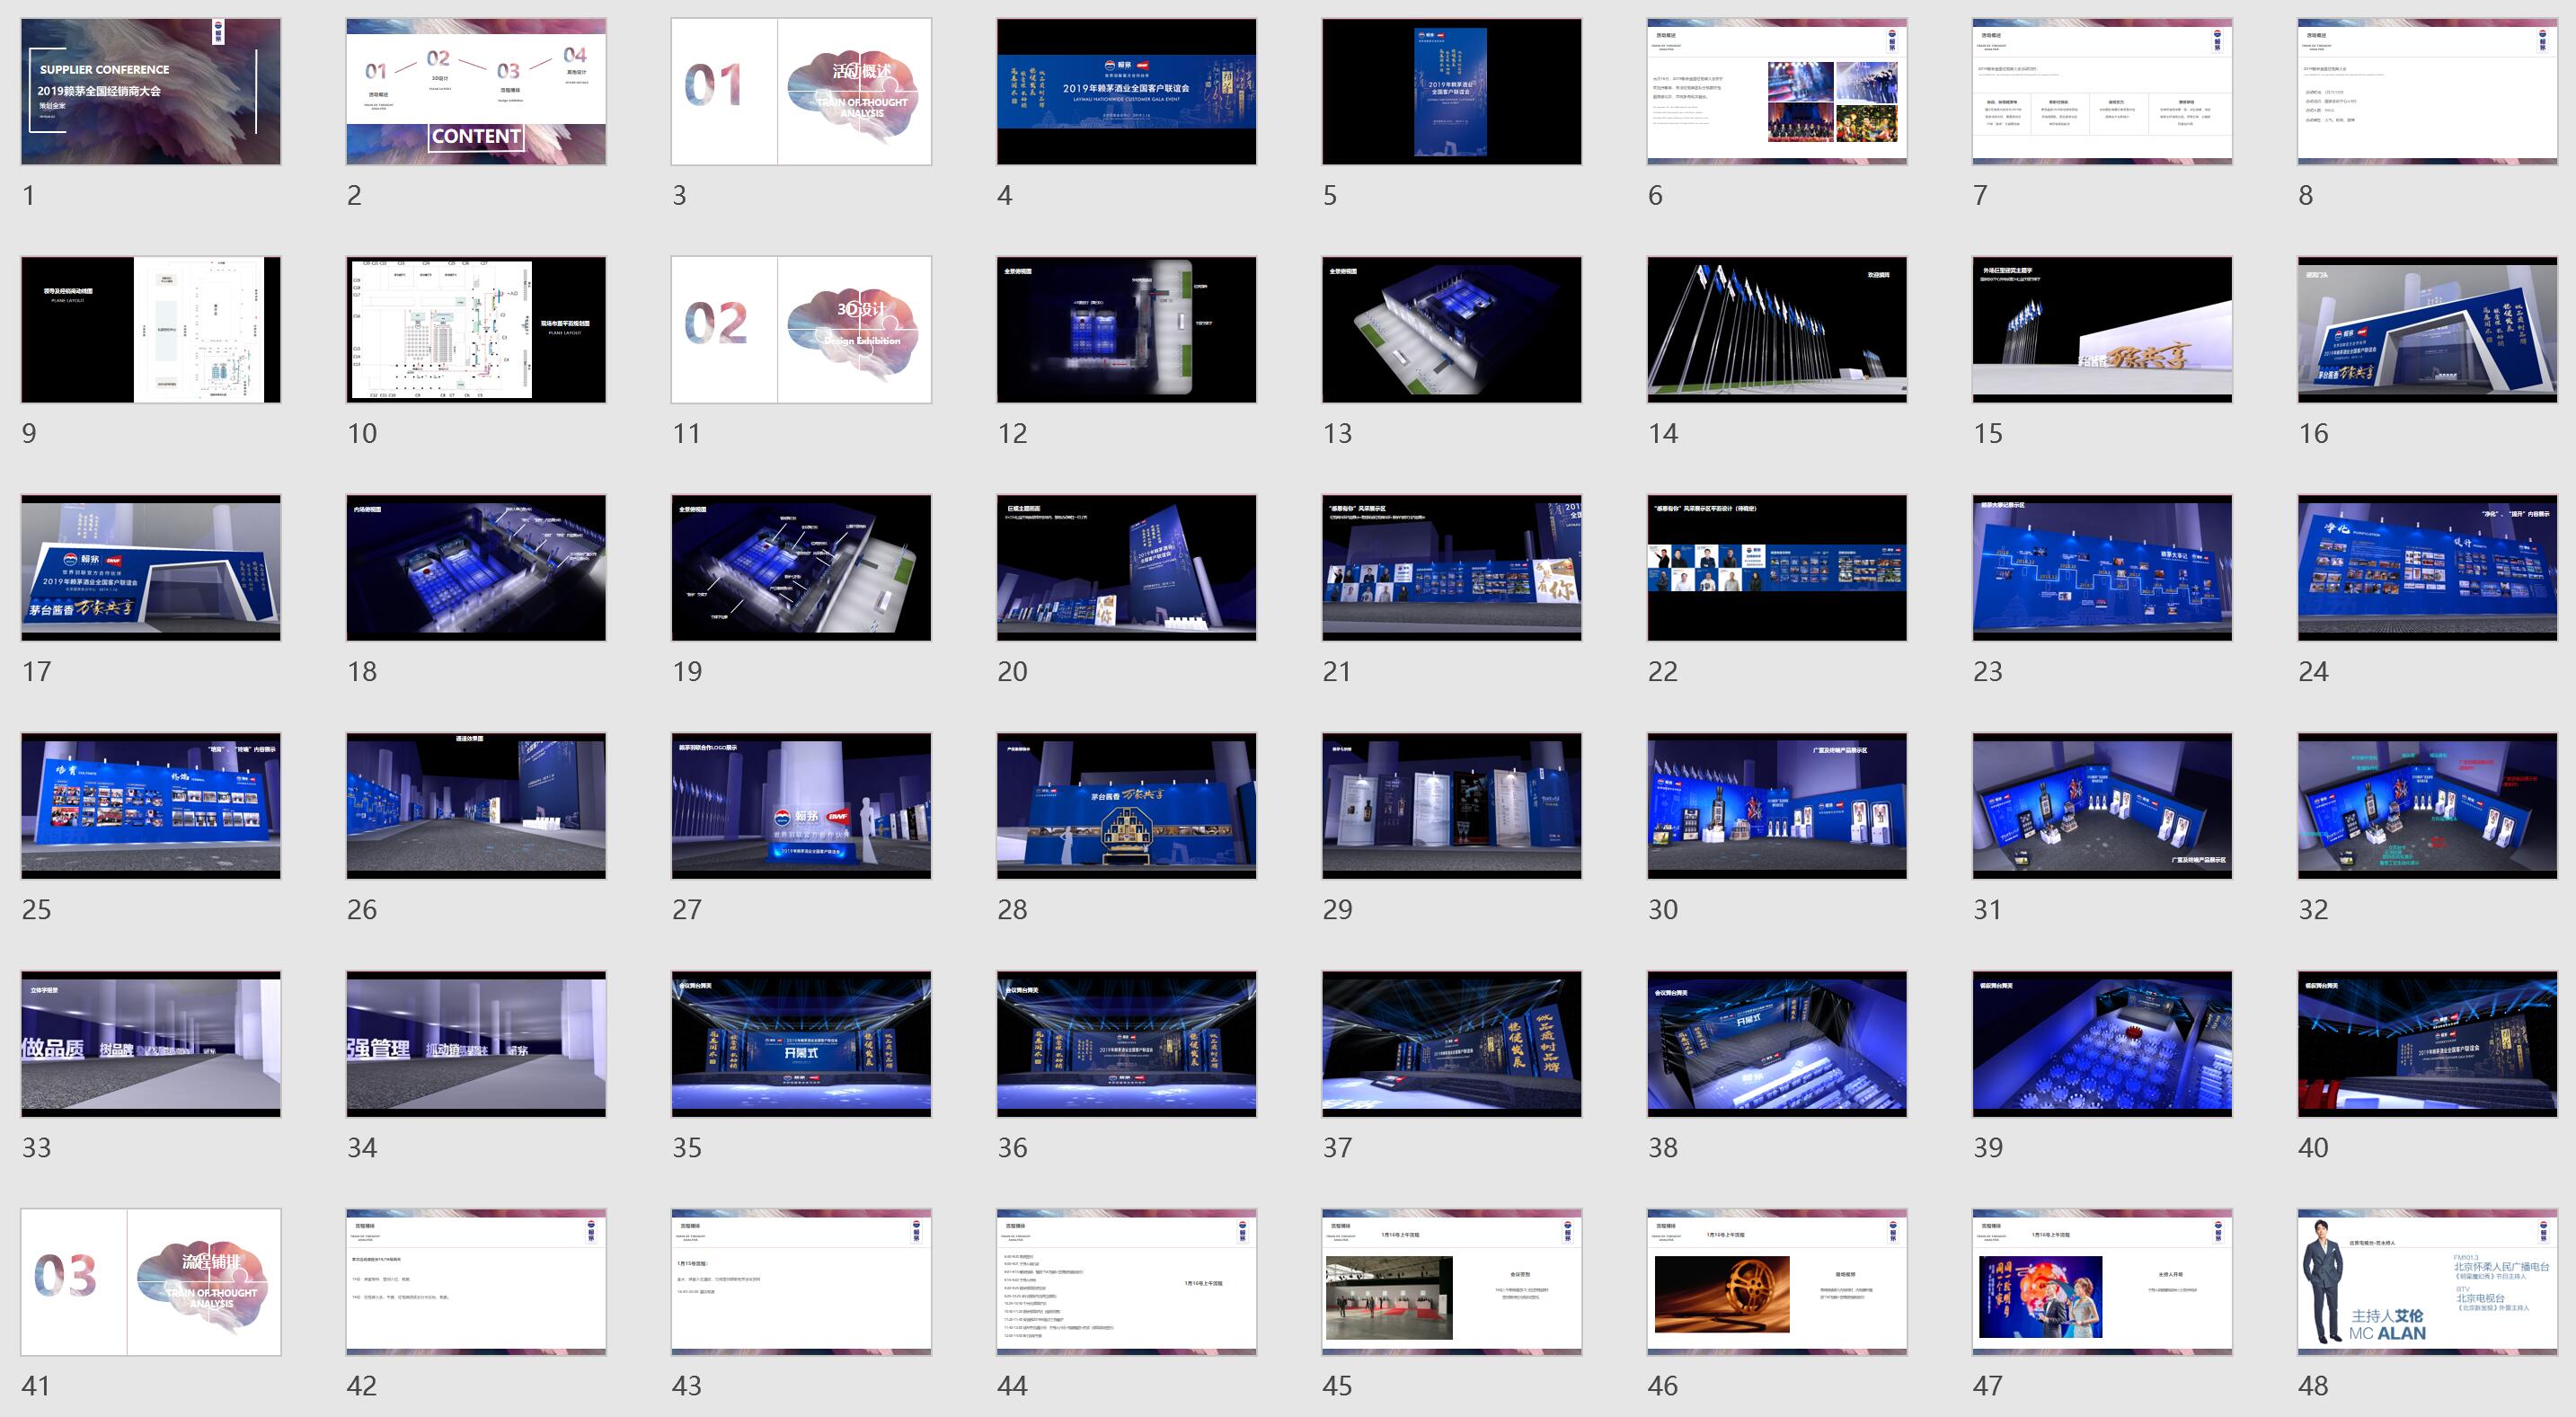The height and width of the screenshot is (1417, 2576).
Task: Select slide 4 blue banner thumbnail
Action: click(1126, 91)
